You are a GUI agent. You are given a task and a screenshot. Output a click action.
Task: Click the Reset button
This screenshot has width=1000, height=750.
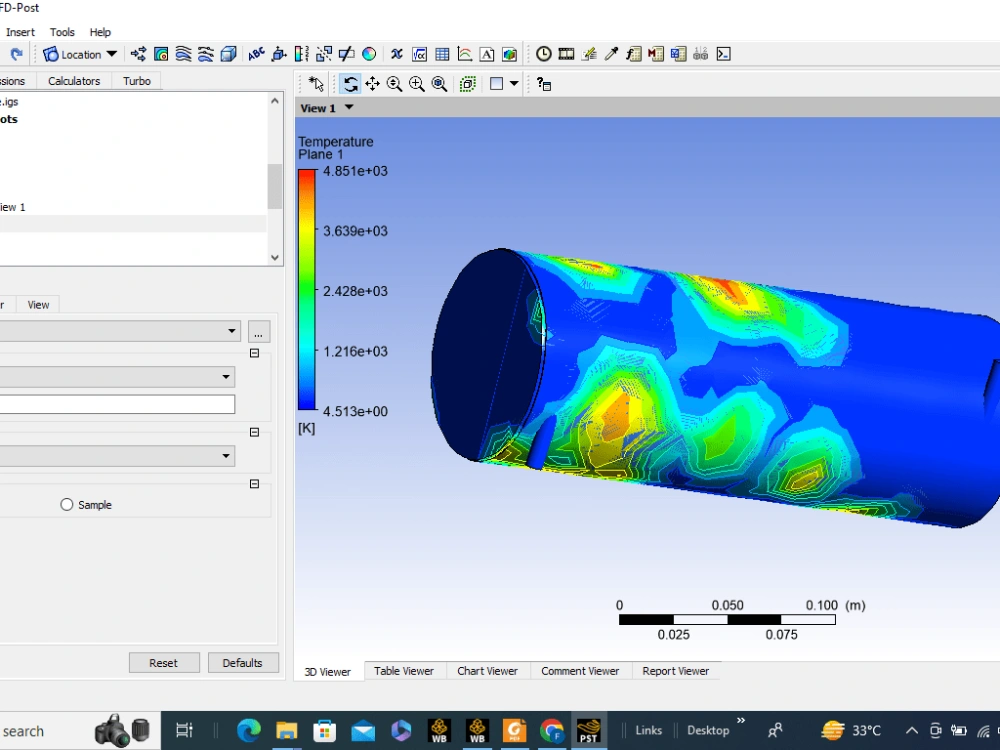tap(164, 662)
